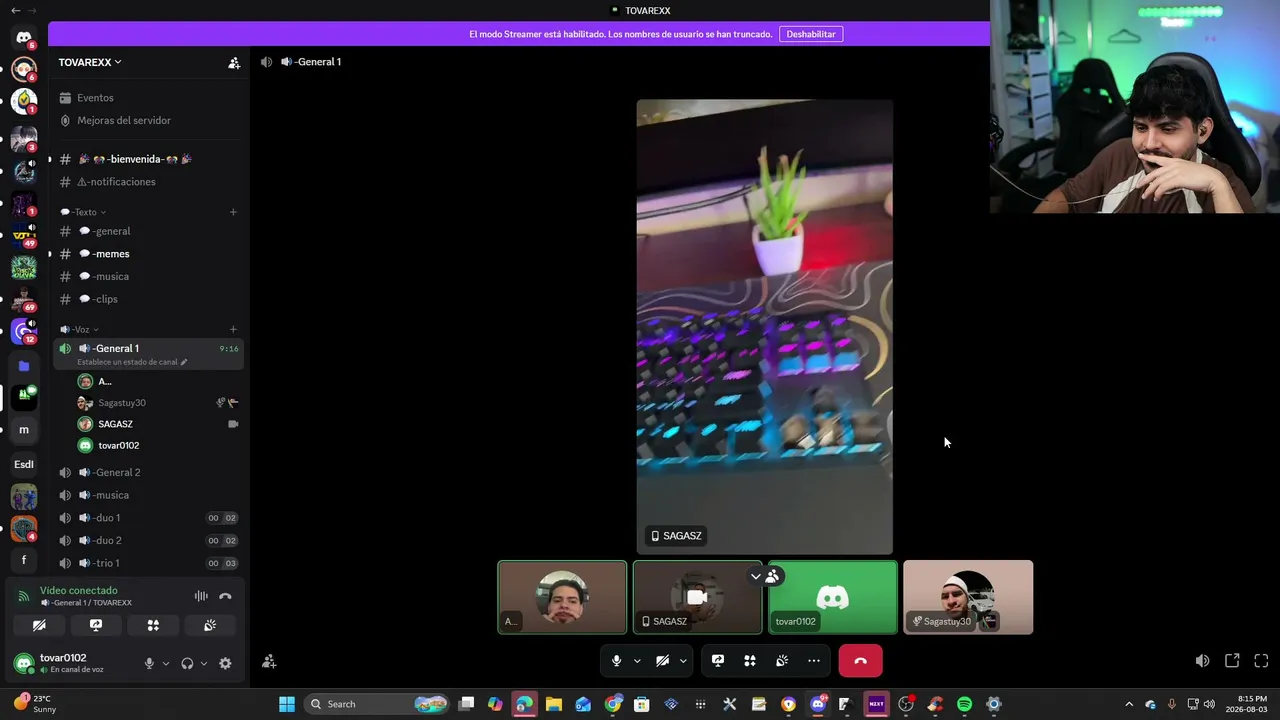Viewport: 1280px width, 720px height.
Task: Open the soundboard from call bar
Action: click(x=782, y=661)
